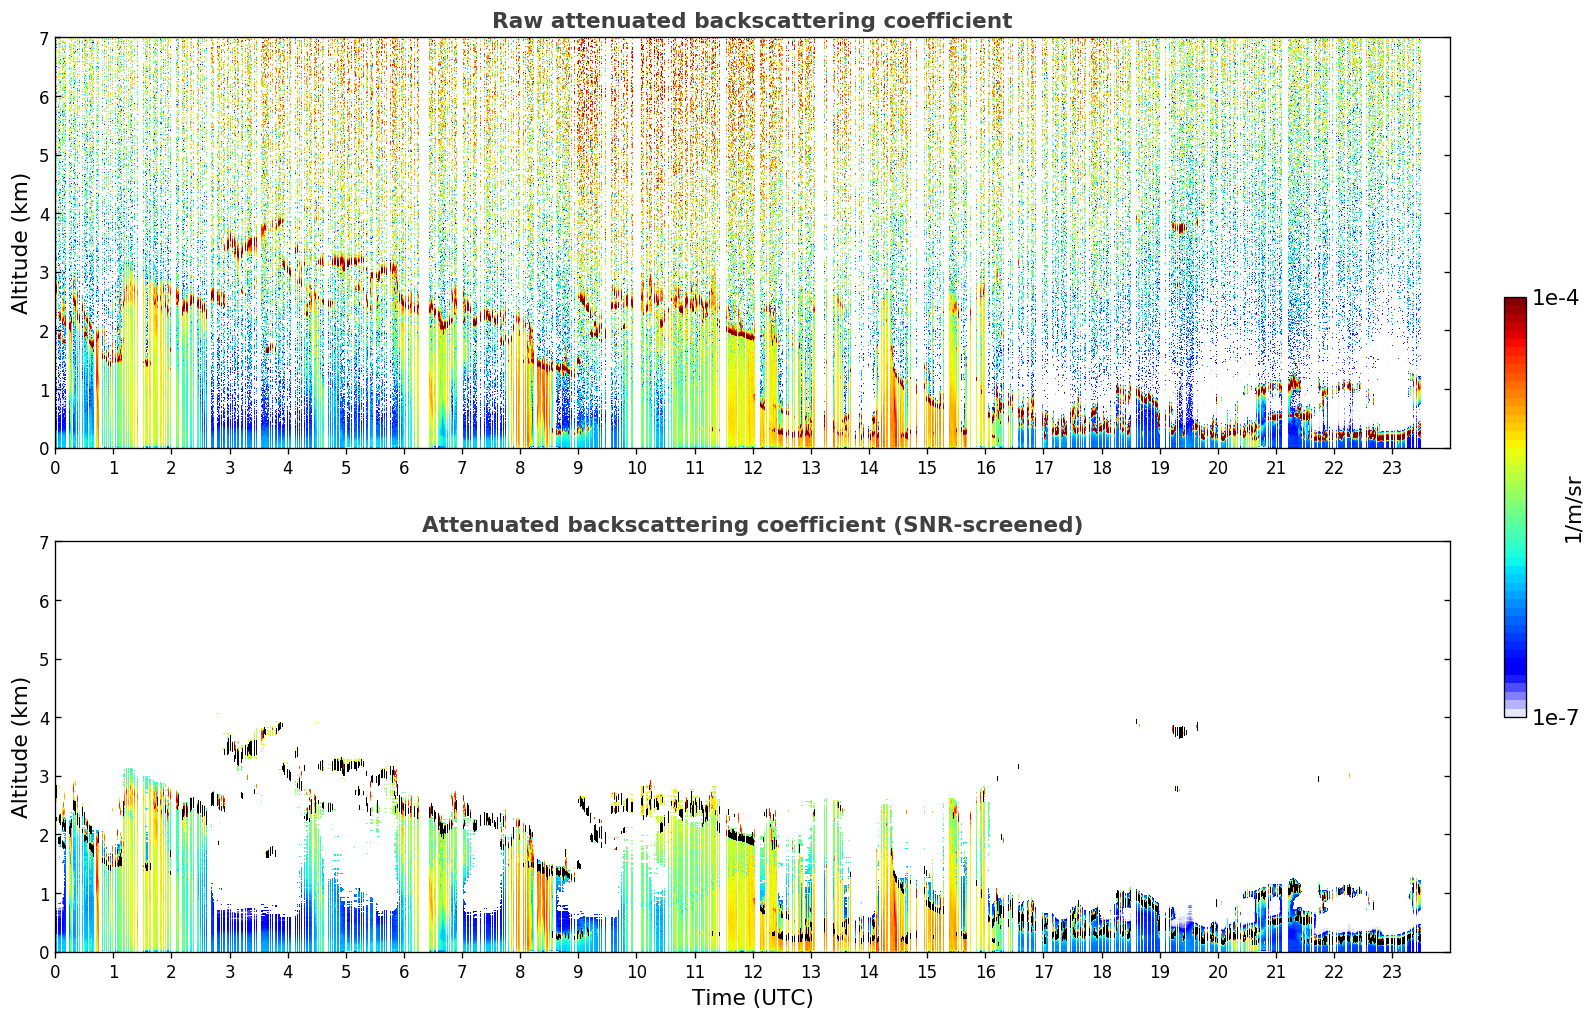Image resolution: width=1595 pixels, height=1020 pixels.
Task: Click the hour 0 tick of the top plot
Action: pyautogui.click(x=55, y=467)
